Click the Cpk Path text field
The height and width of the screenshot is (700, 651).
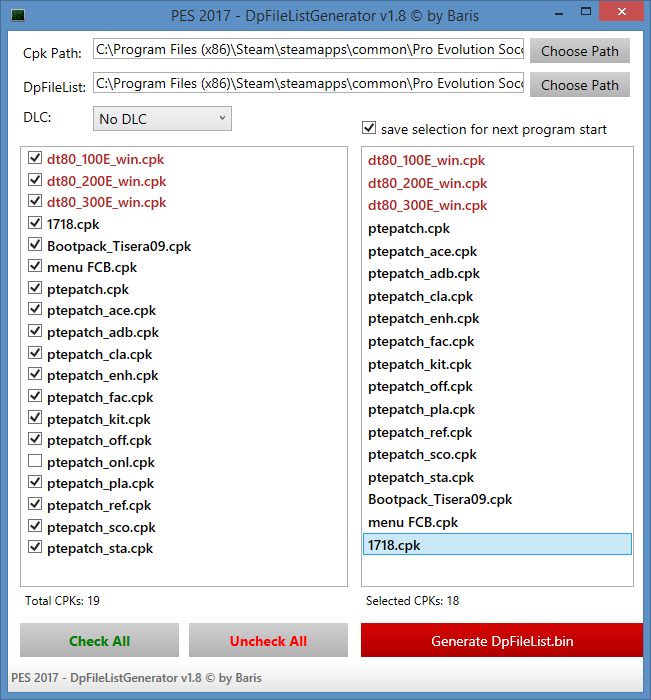308,49
